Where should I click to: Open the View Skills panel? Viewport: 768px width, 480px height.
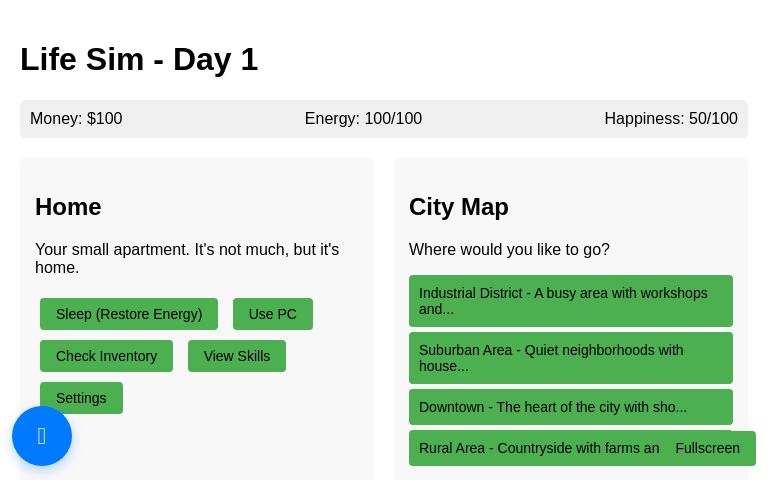237,356
